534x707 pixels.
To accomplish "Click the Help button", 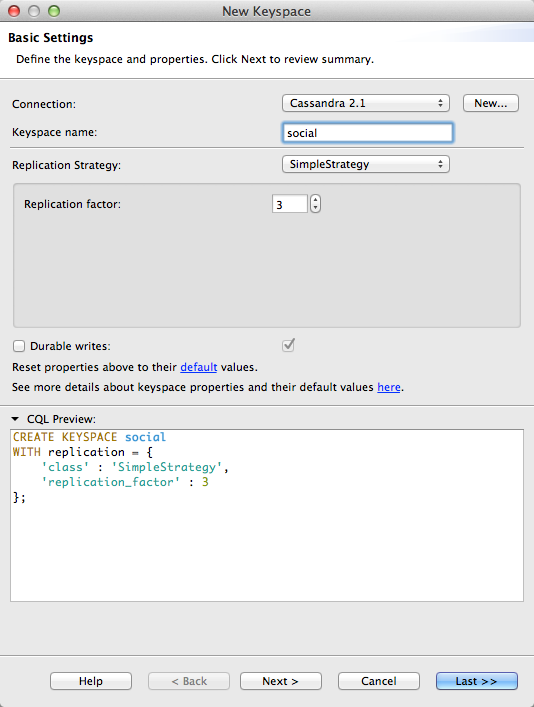I will point(91,681).
